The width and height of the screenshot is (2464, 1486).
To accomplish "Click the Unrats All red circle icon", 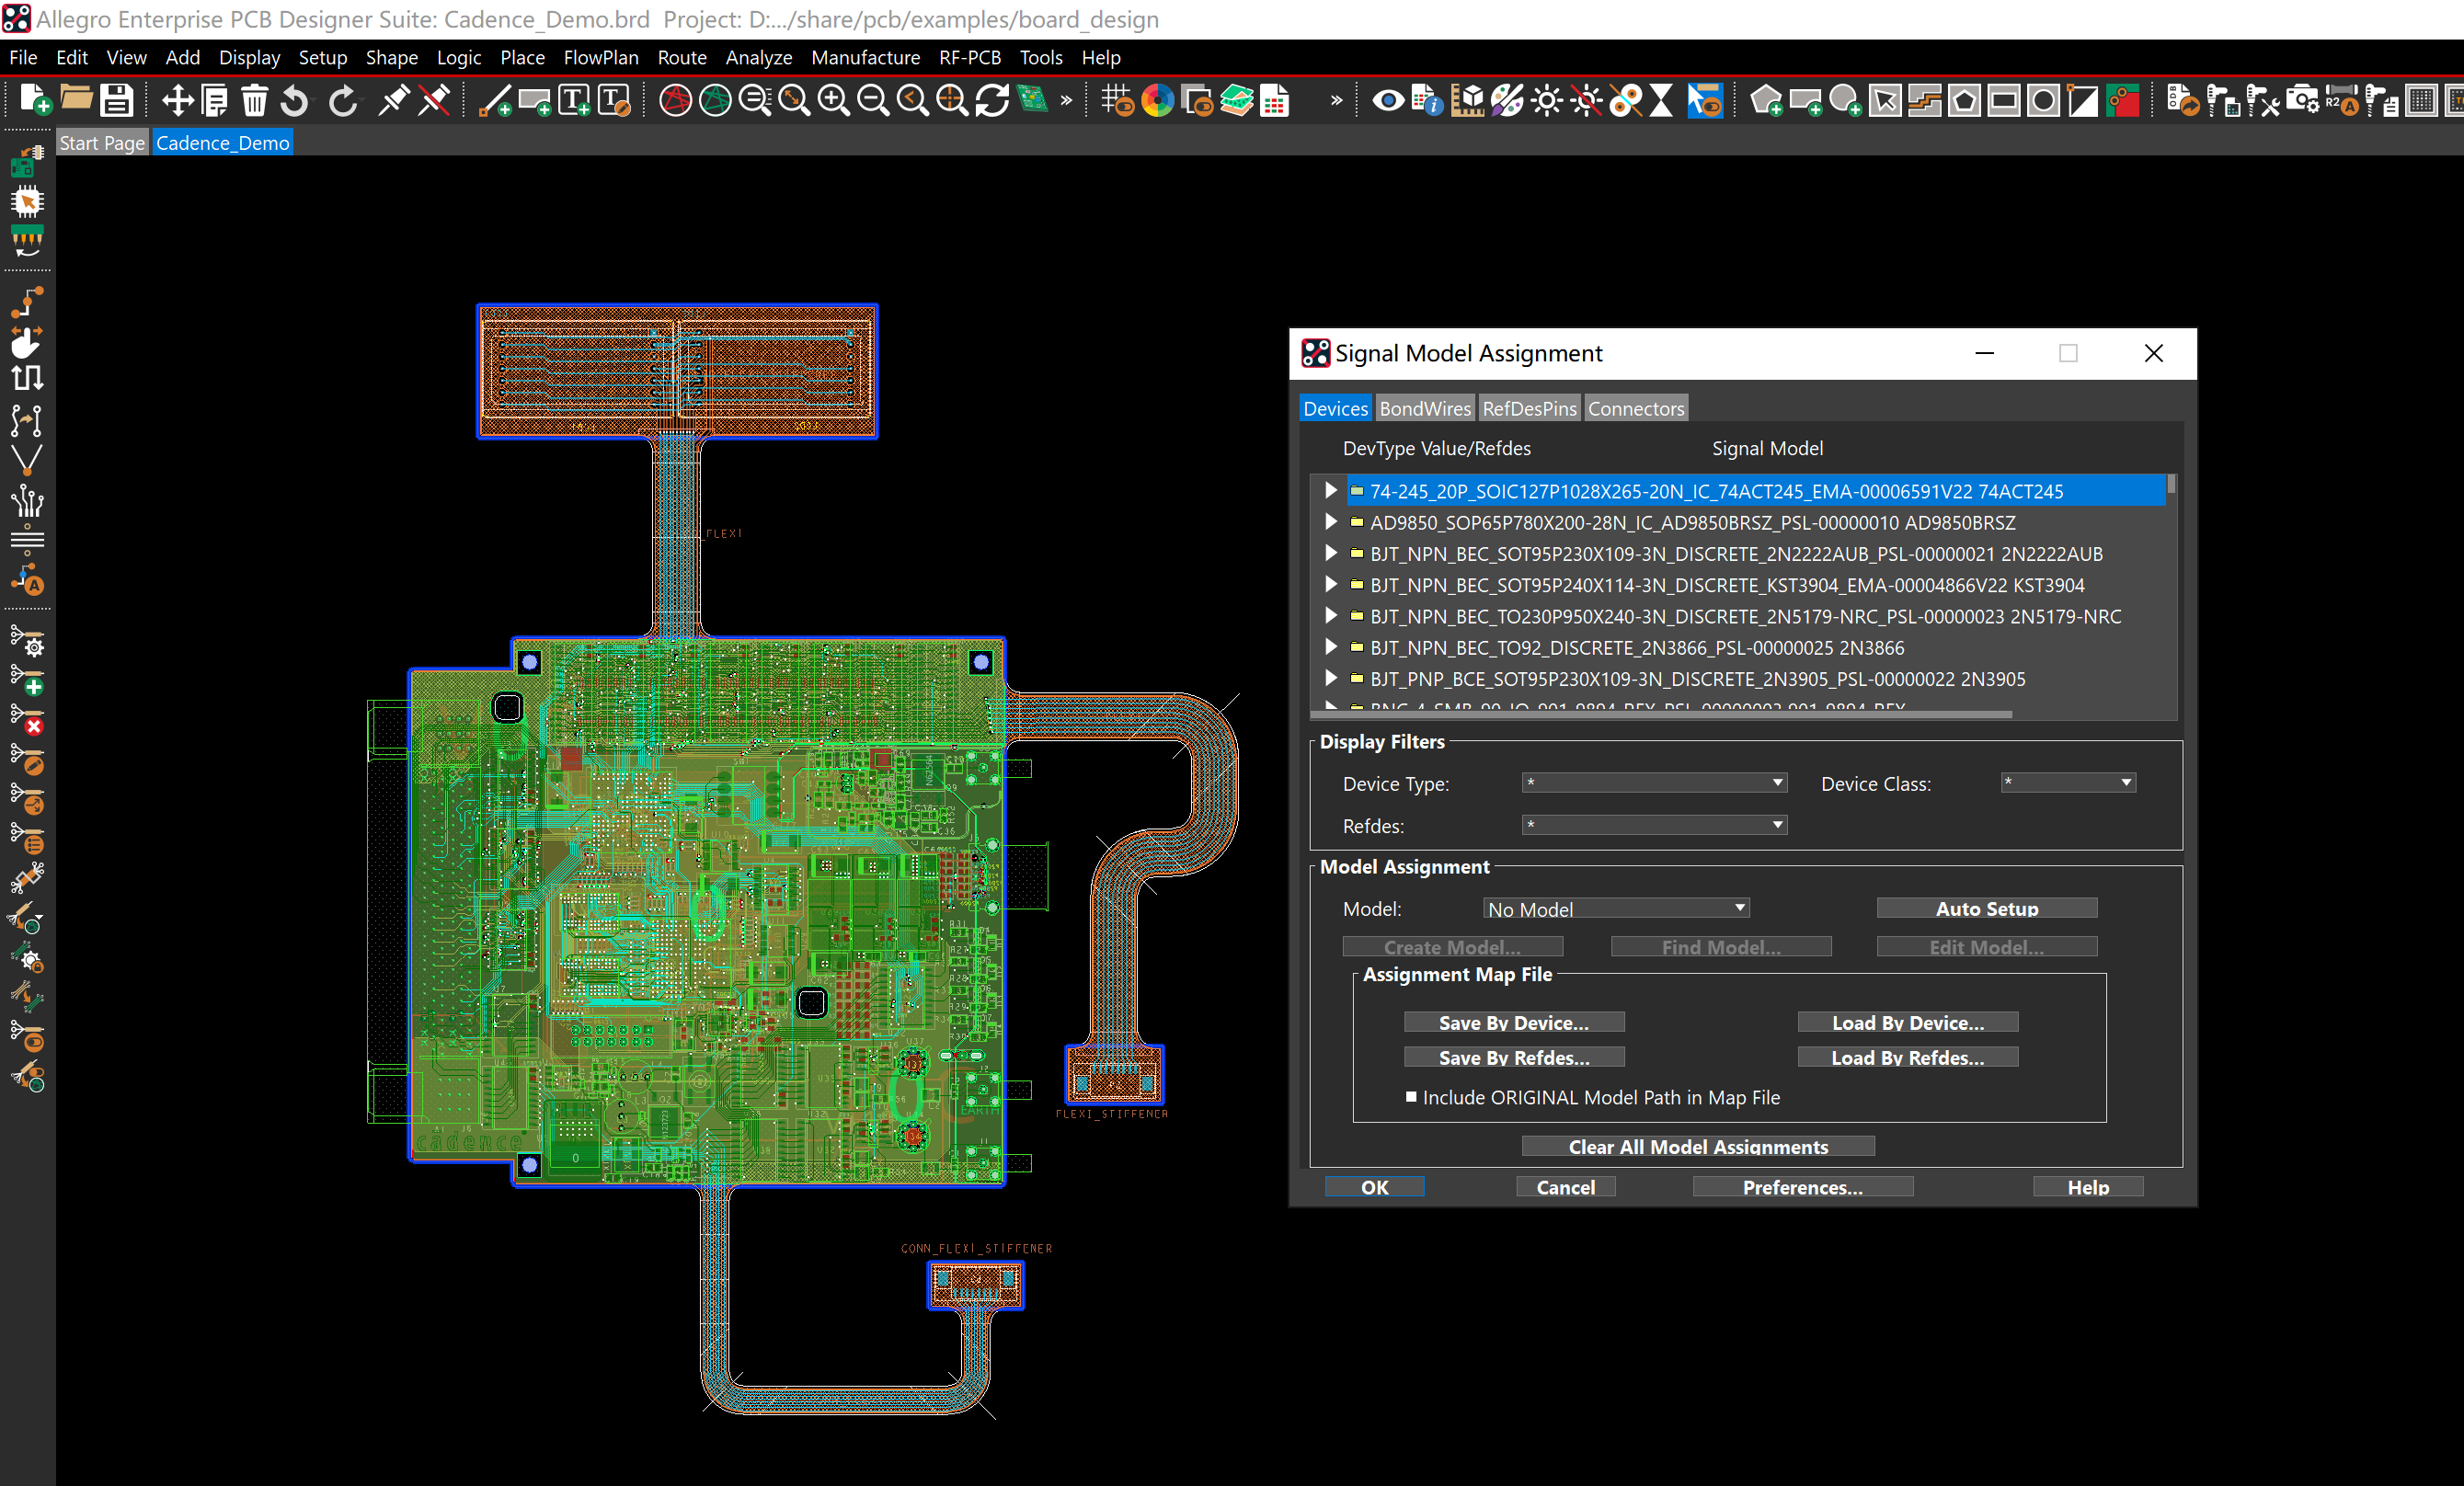I will [x=676, y=100].
